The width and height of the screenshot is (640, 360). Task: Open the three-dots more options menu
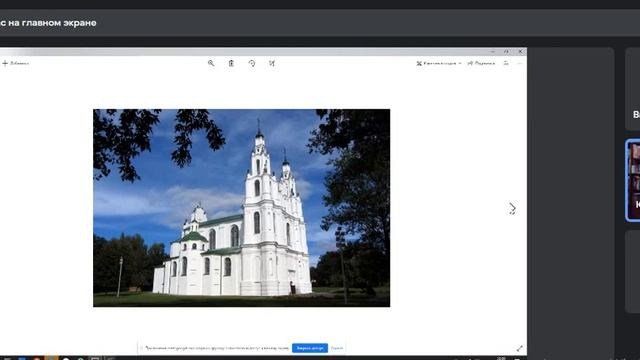pos(519,63)
